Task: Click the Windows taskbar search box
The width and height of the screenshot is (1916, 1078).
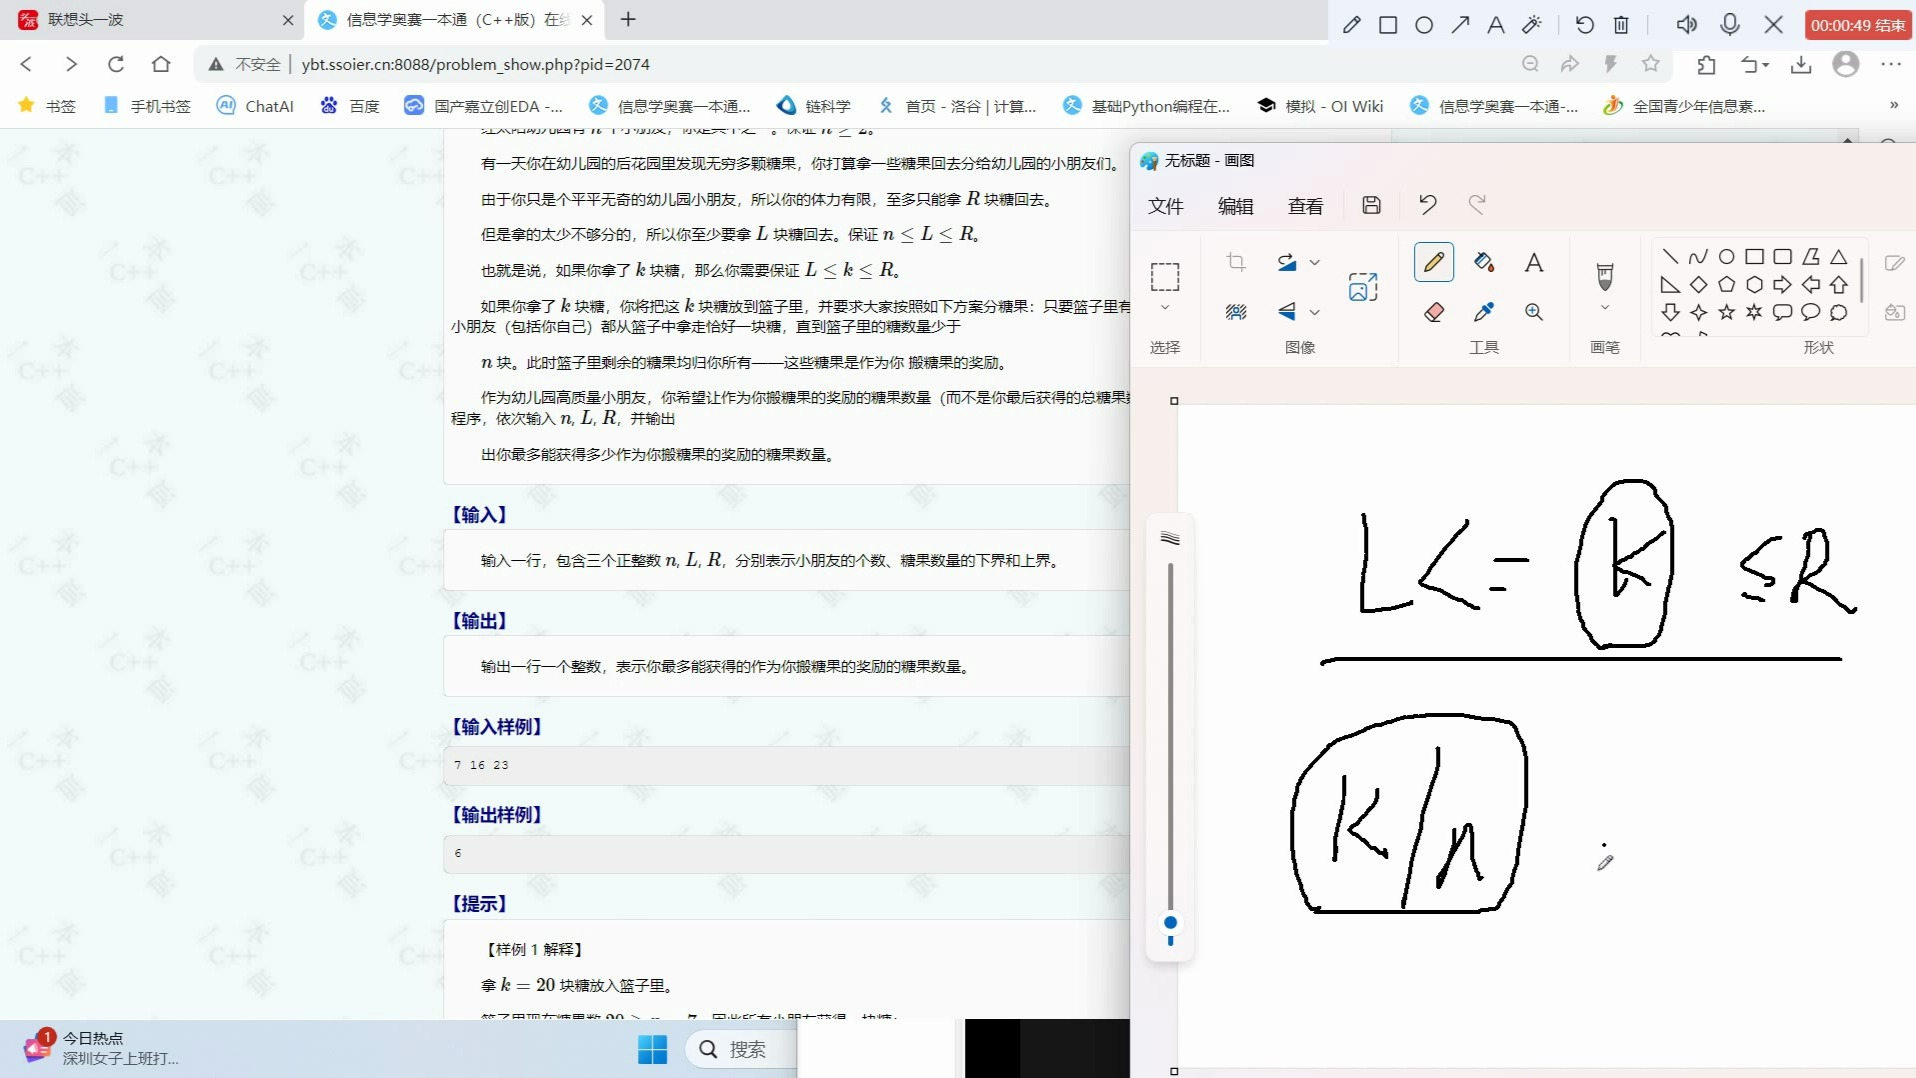Action: 742,1049
